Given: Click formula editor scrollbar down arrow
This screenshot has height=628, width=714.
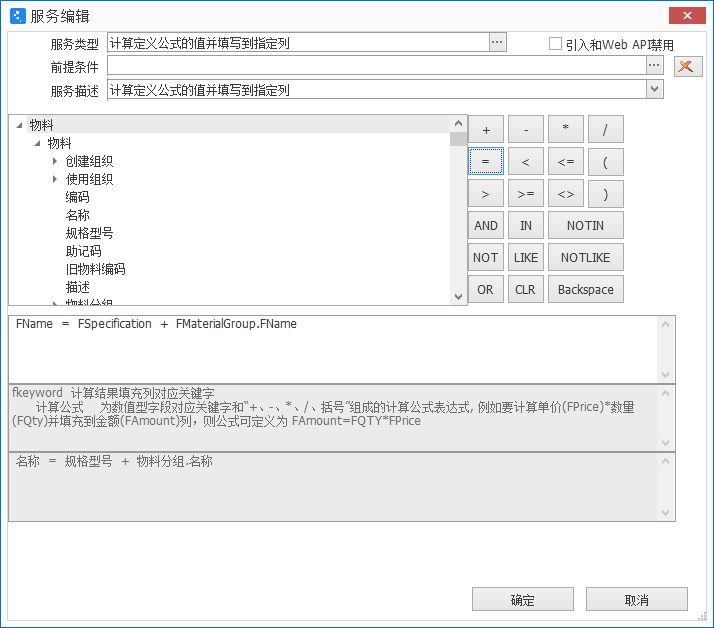Looking at the screenshot, I should [x=665, y=375].
